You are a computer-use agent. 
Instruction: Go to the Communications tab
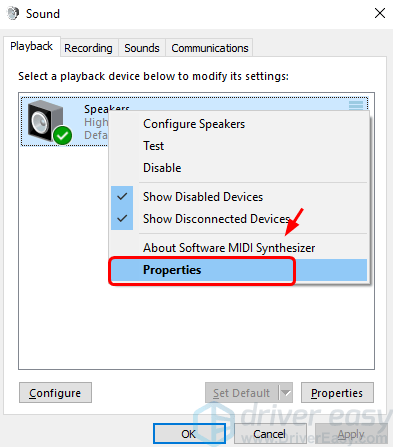210,48
